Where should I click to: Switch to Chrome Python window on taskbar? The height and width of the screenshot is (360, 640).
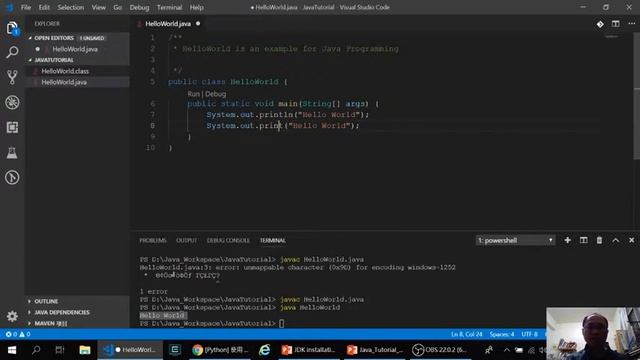pyautogui.click(x=220, y=350)
